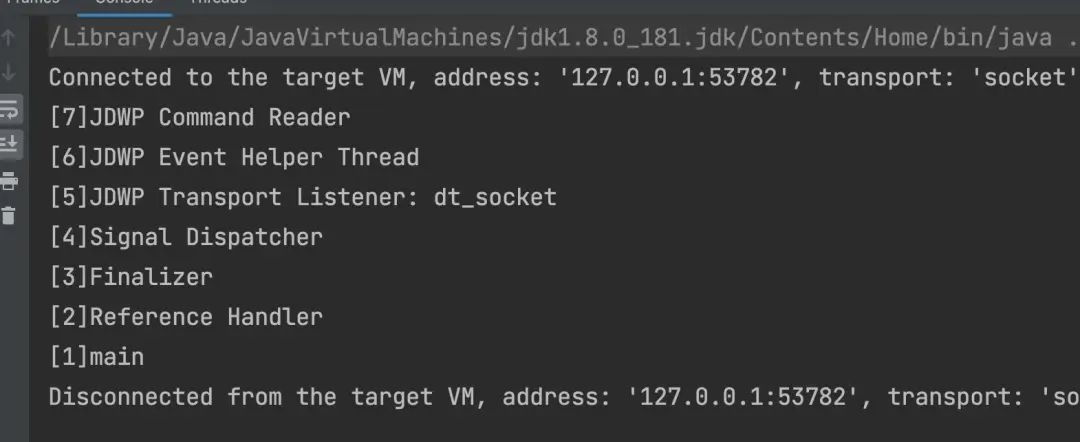Click the '[2]Reference Handler' output line
Screen dimensions: 1080x442
186,317
